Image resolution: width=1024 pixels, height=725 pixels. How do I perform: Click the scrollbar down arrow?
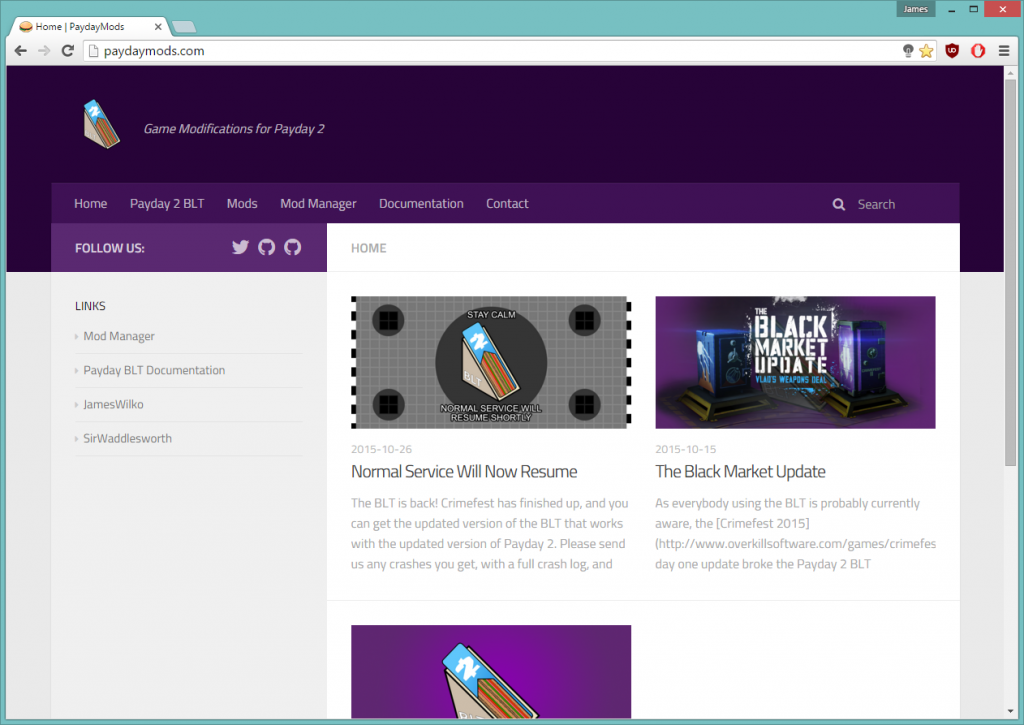[1010, 711]
